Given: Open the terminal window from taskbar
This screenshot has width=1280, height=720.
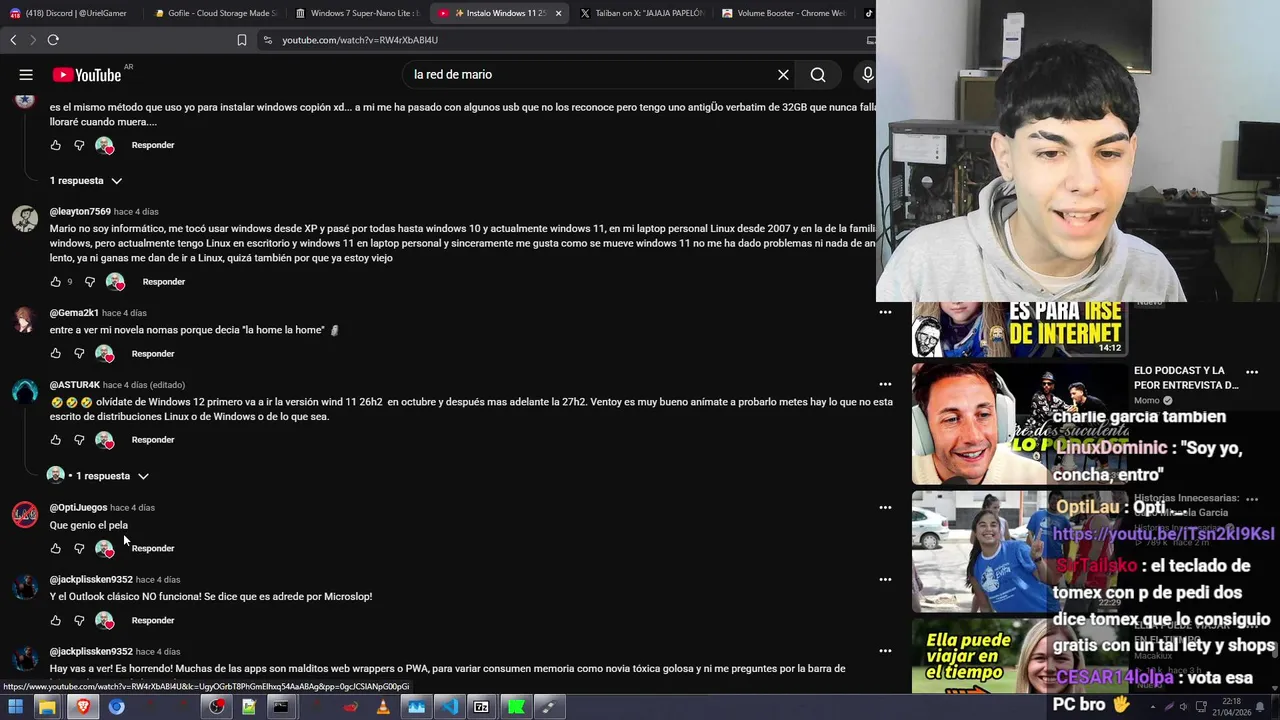Looking at the screenshot, I should tap(281, 707).
